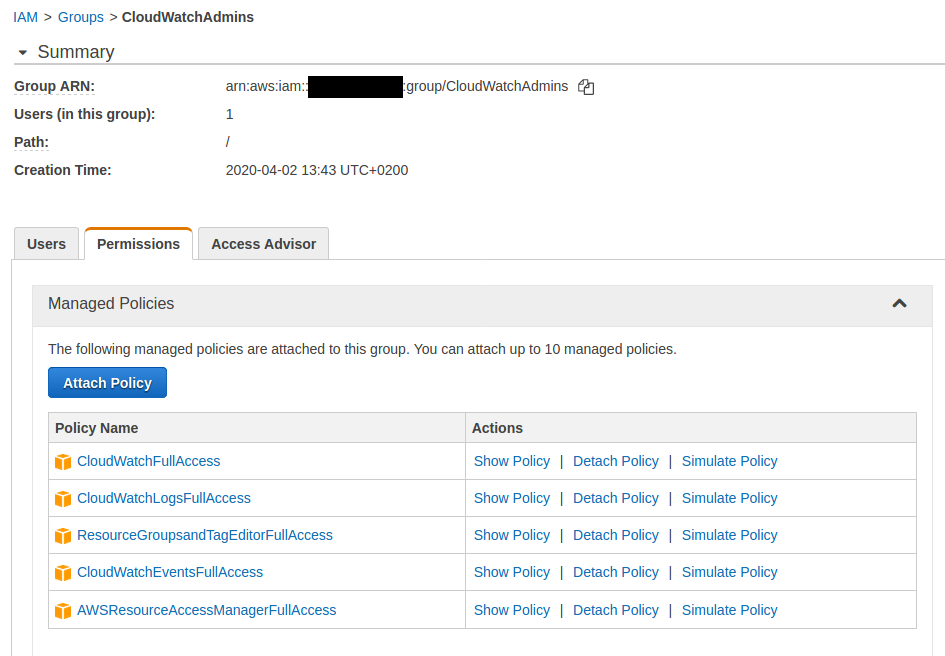Detach Policy AWSResourceAccessManagerFullAccess
This screenshot has width=945, height=656.
[616, 610]
